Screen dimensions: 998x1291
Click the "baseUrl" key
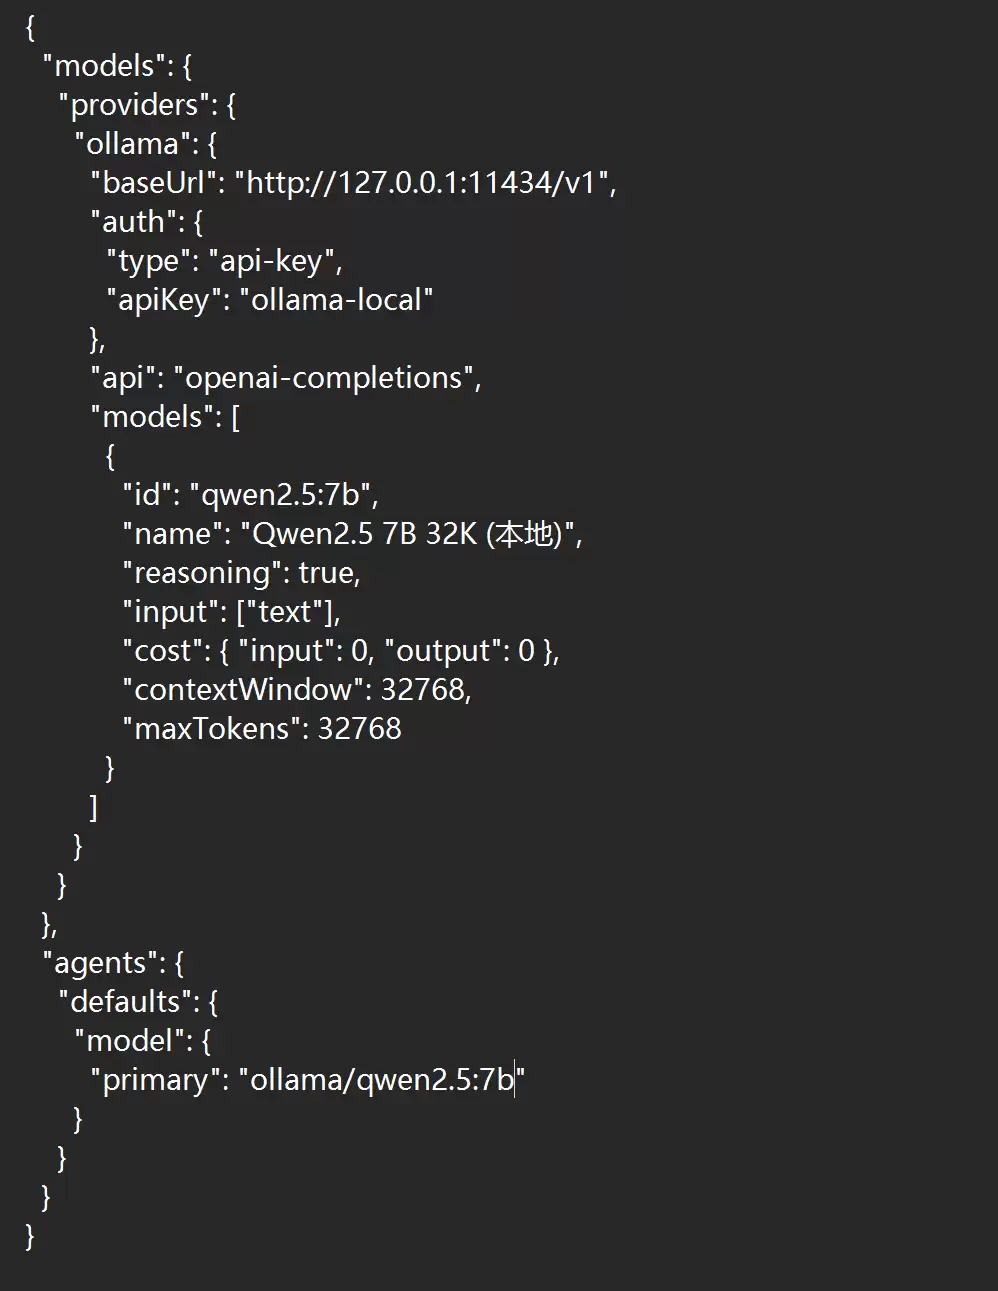pyautogui.click(x=153, y=183)
